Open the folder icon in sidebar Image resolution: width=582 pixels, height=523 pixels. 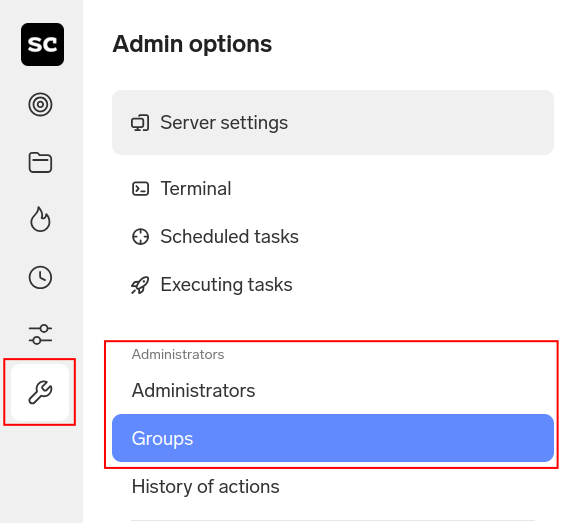tap(40, 163)
